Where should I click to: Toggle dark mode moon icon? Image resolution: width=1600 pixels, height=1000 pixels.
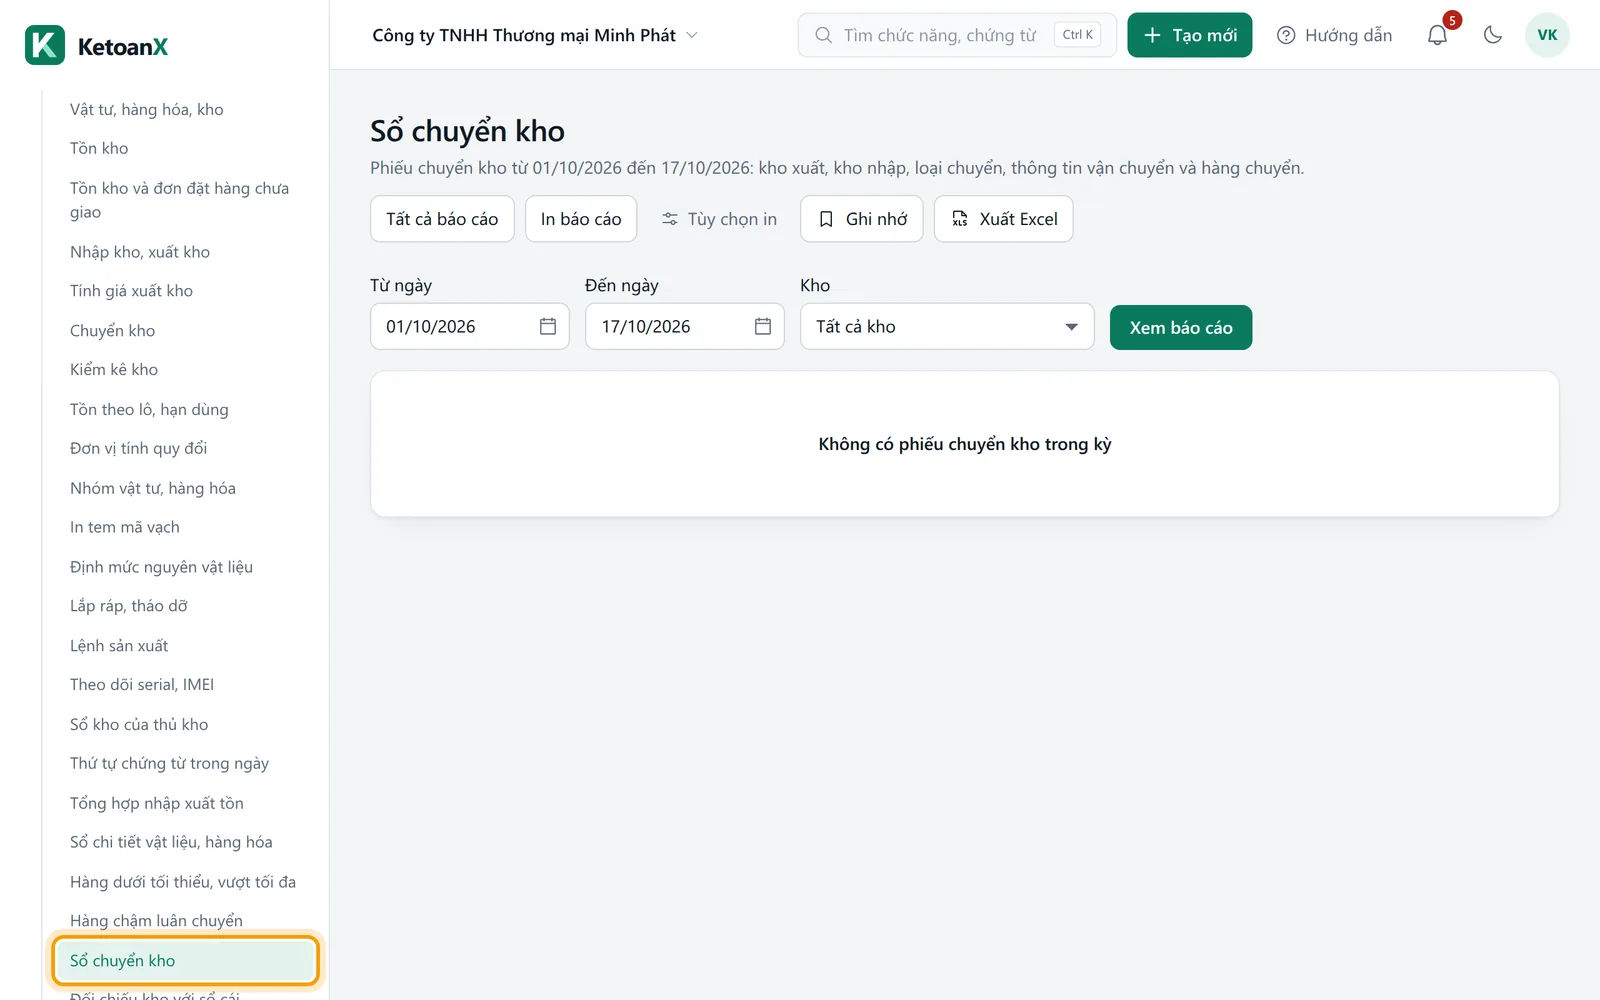point(1493,35)
